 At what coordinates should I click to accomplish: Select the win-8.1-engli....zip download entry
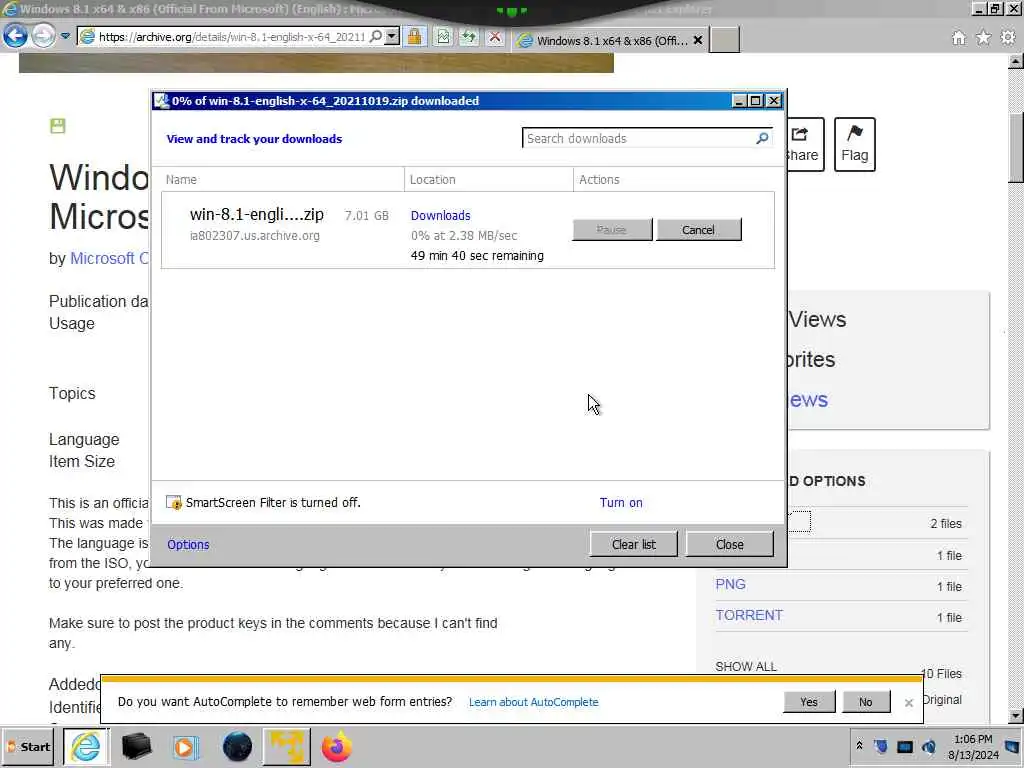click(x=468, y=230)
